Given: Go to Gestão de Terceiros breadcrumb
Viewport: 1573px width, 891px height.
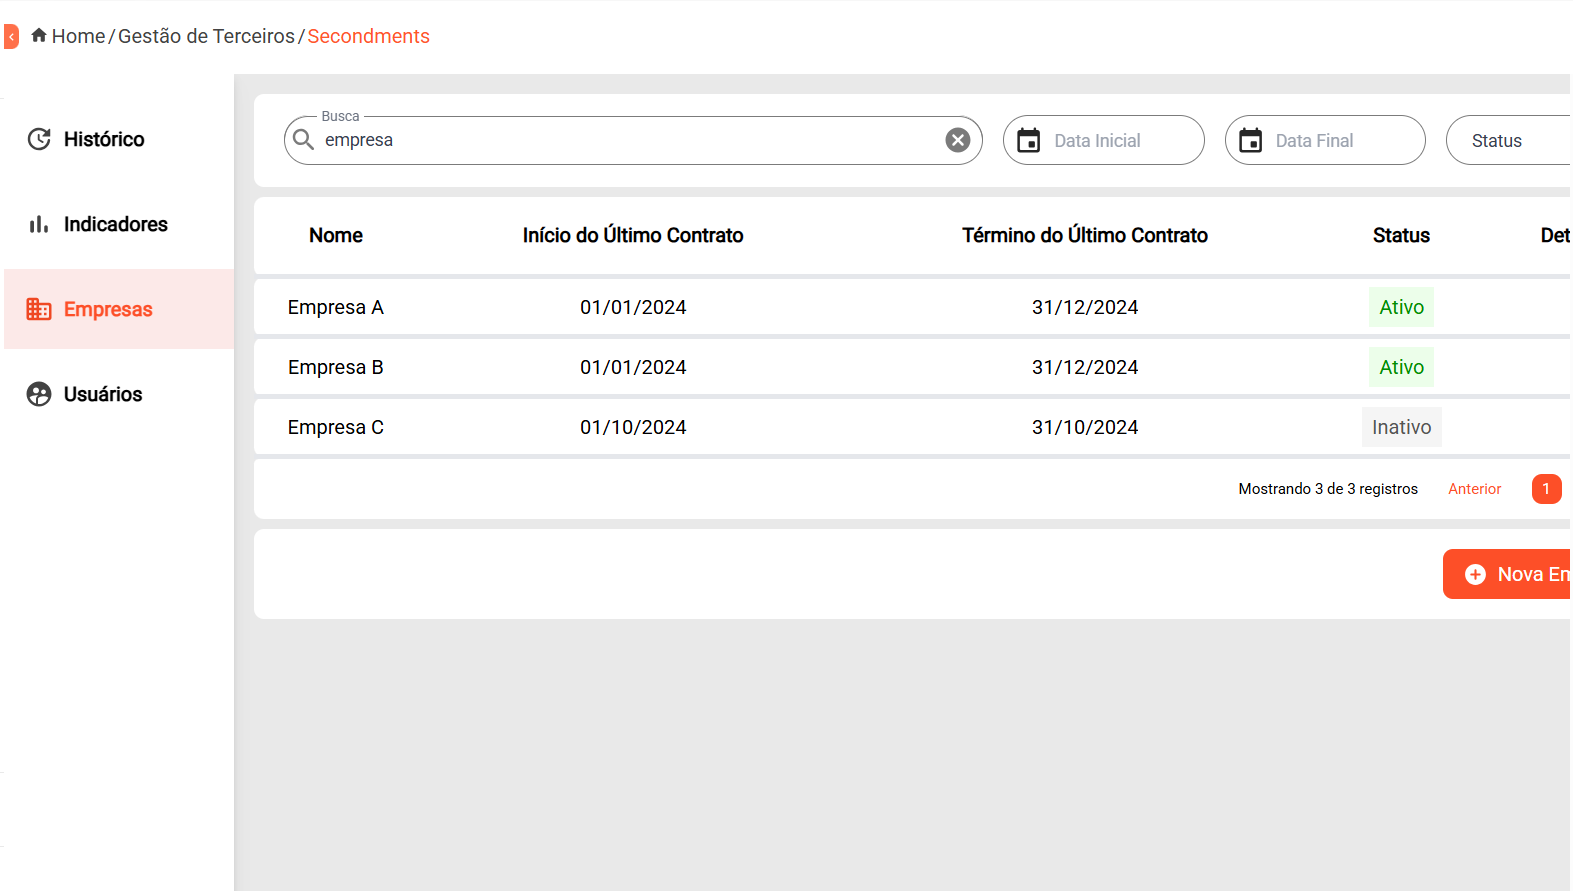Looking at the screenshot, I should (x=206, y=36).
